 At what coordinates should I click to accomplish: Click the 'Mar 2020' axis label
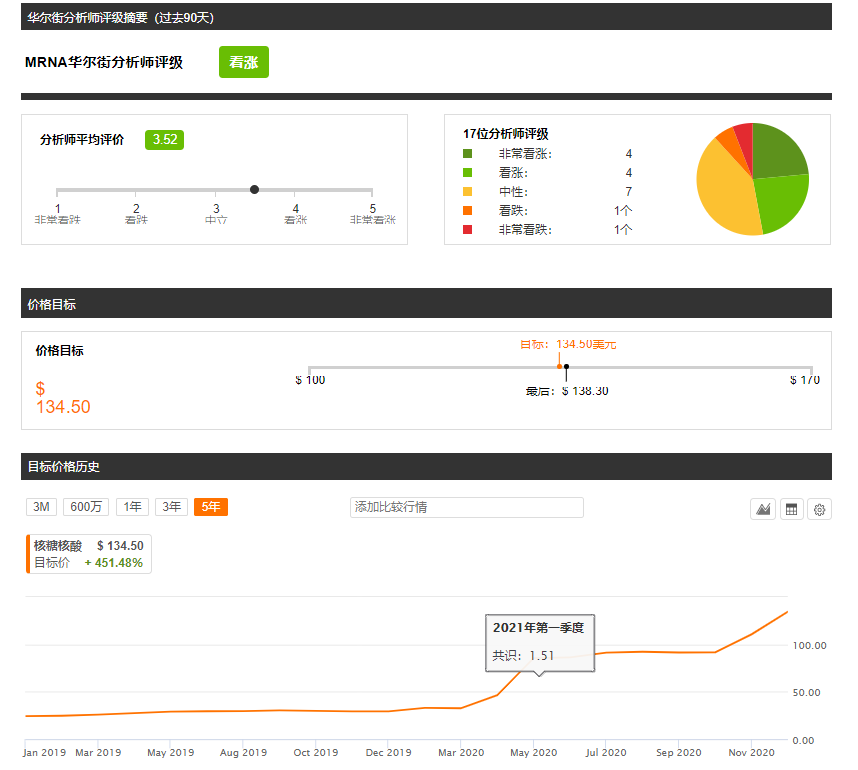(461, 752)
